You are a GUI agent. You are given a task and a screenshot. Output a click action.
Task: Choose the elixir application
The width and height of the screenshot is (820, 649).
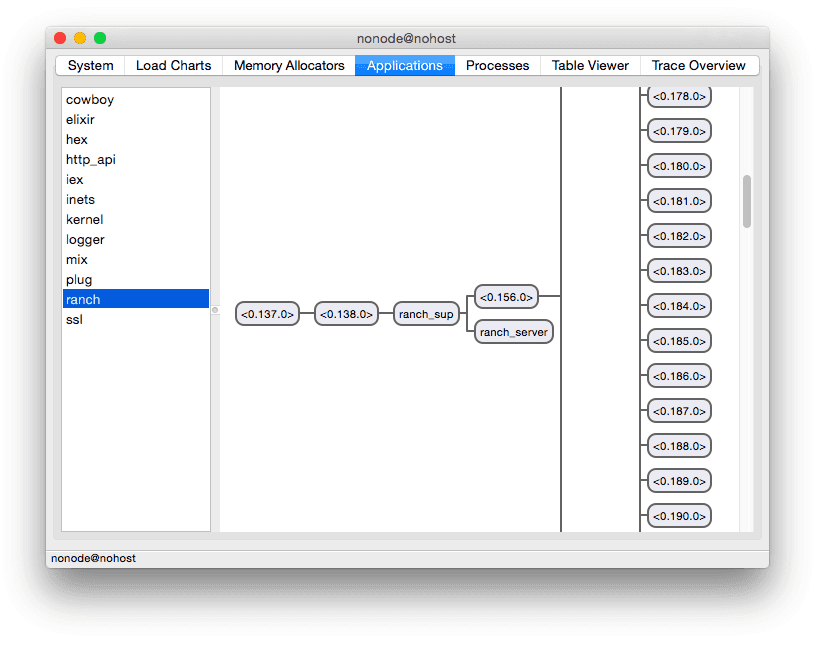(81, 120)
